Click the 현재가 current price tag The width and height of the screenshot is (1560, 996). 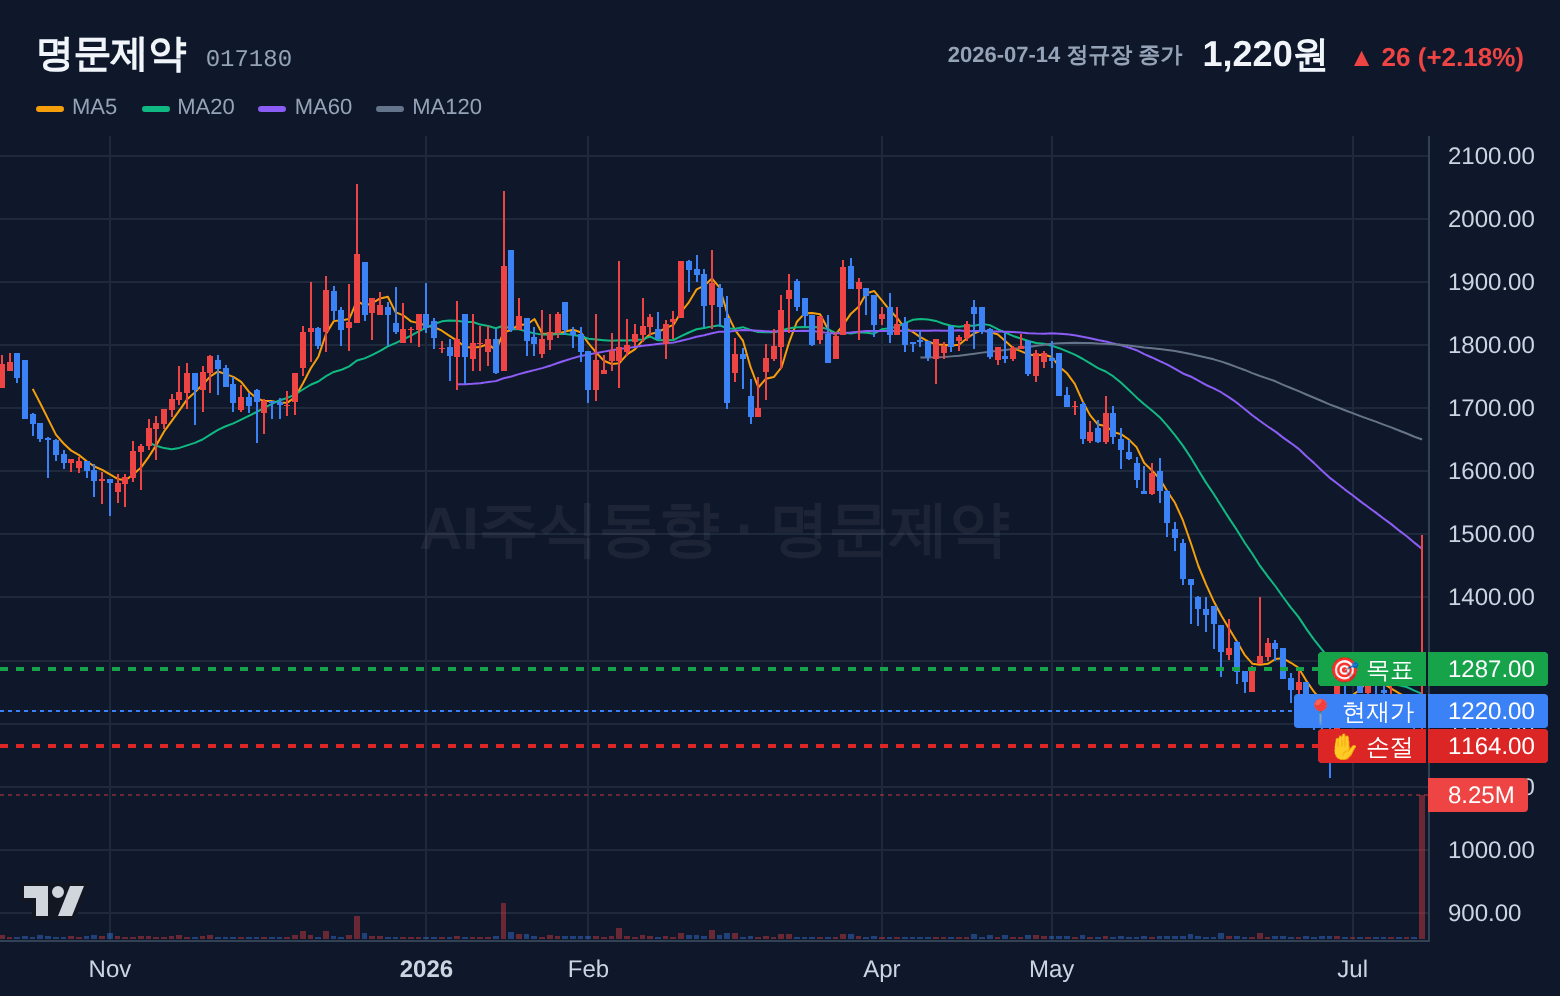click(x=1360, y=711)
